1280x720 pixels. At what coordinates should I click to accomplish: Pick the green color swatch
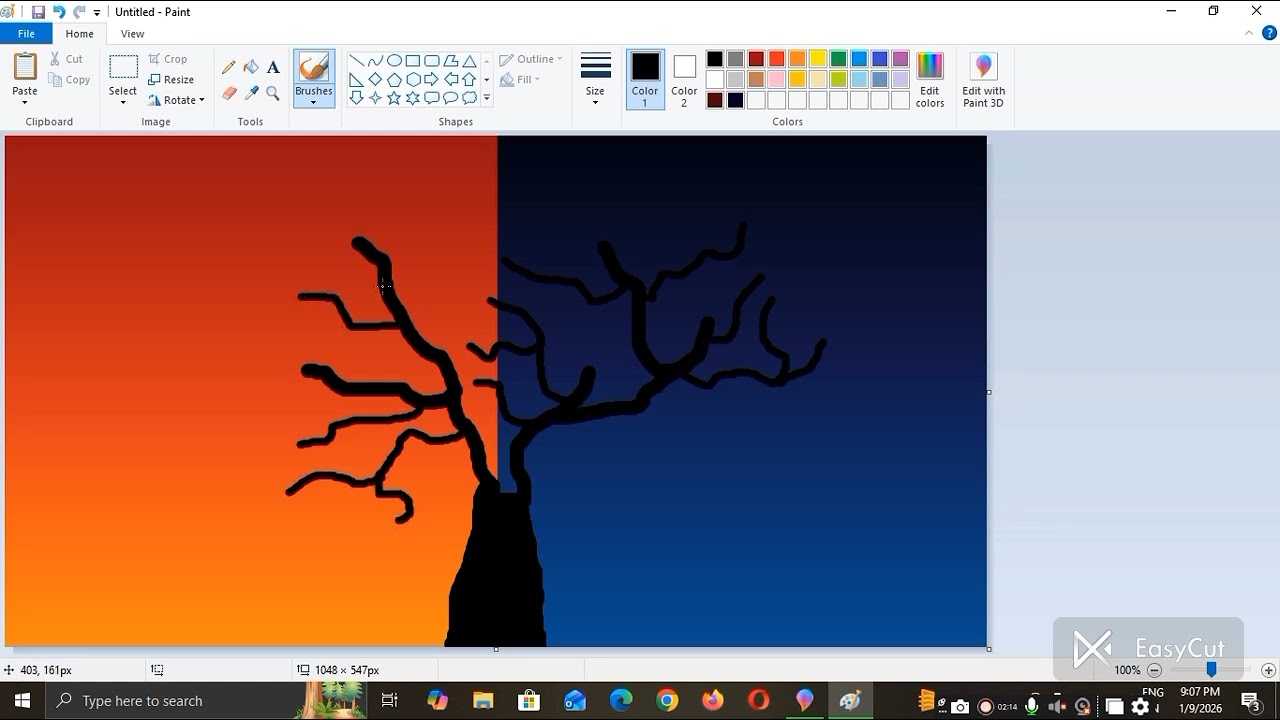coord(839,59)
